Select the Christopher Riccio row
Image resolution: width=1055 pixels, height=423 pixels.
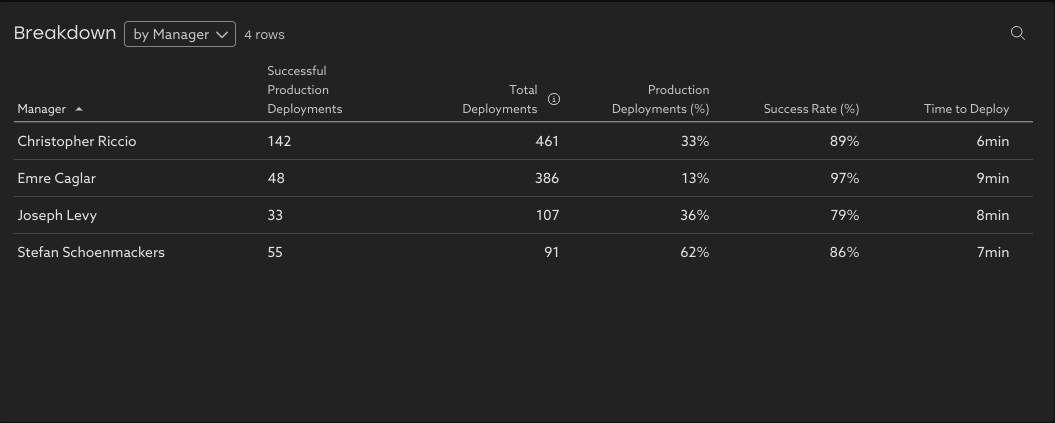(77, 141)
